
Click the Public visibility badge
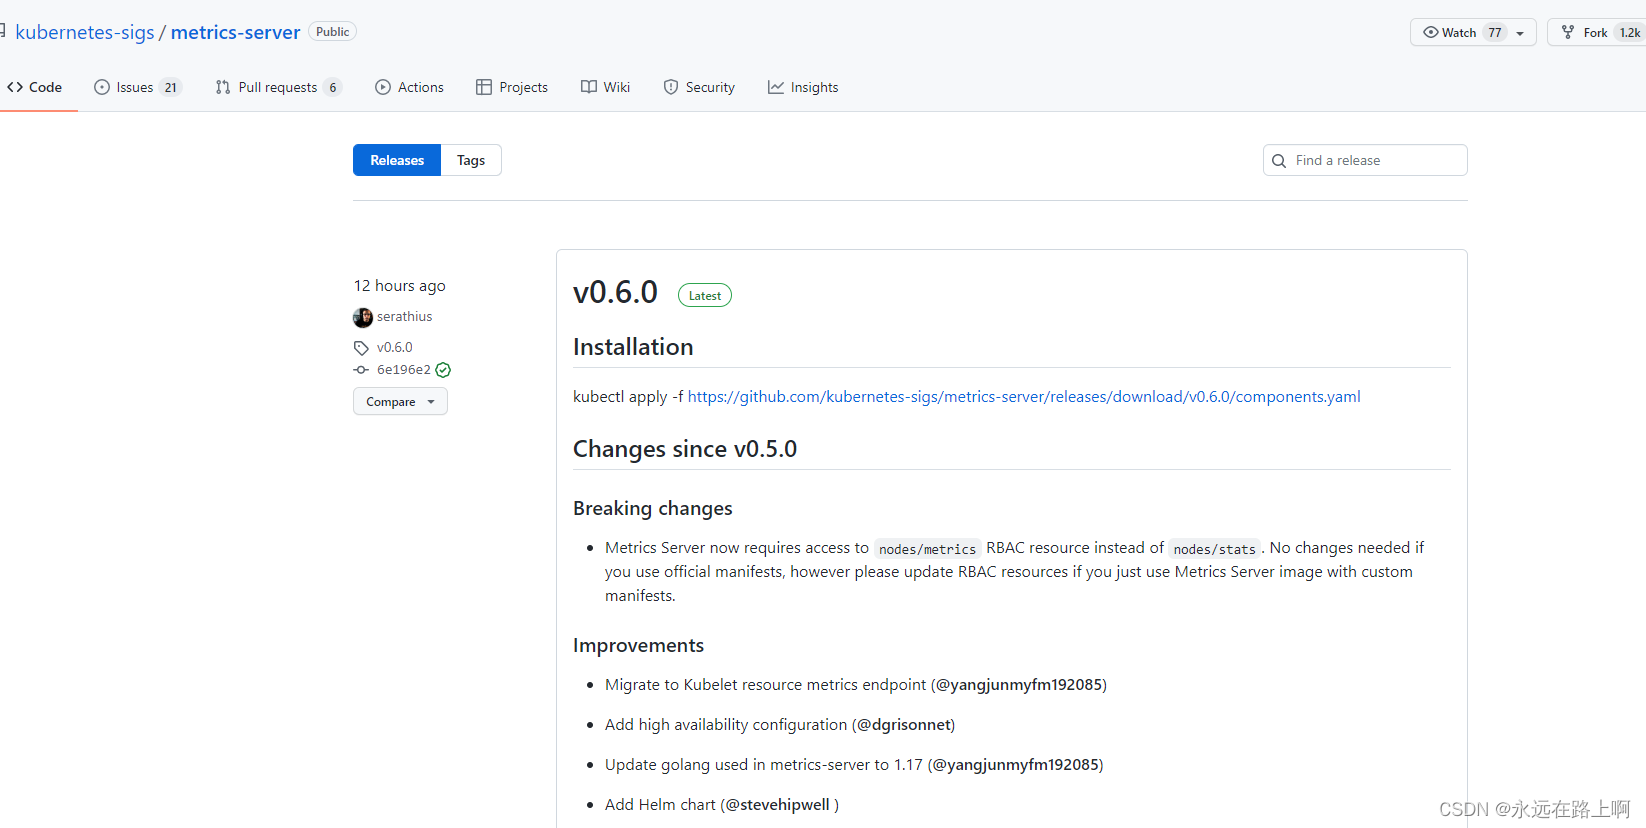(x=332, y=31)
